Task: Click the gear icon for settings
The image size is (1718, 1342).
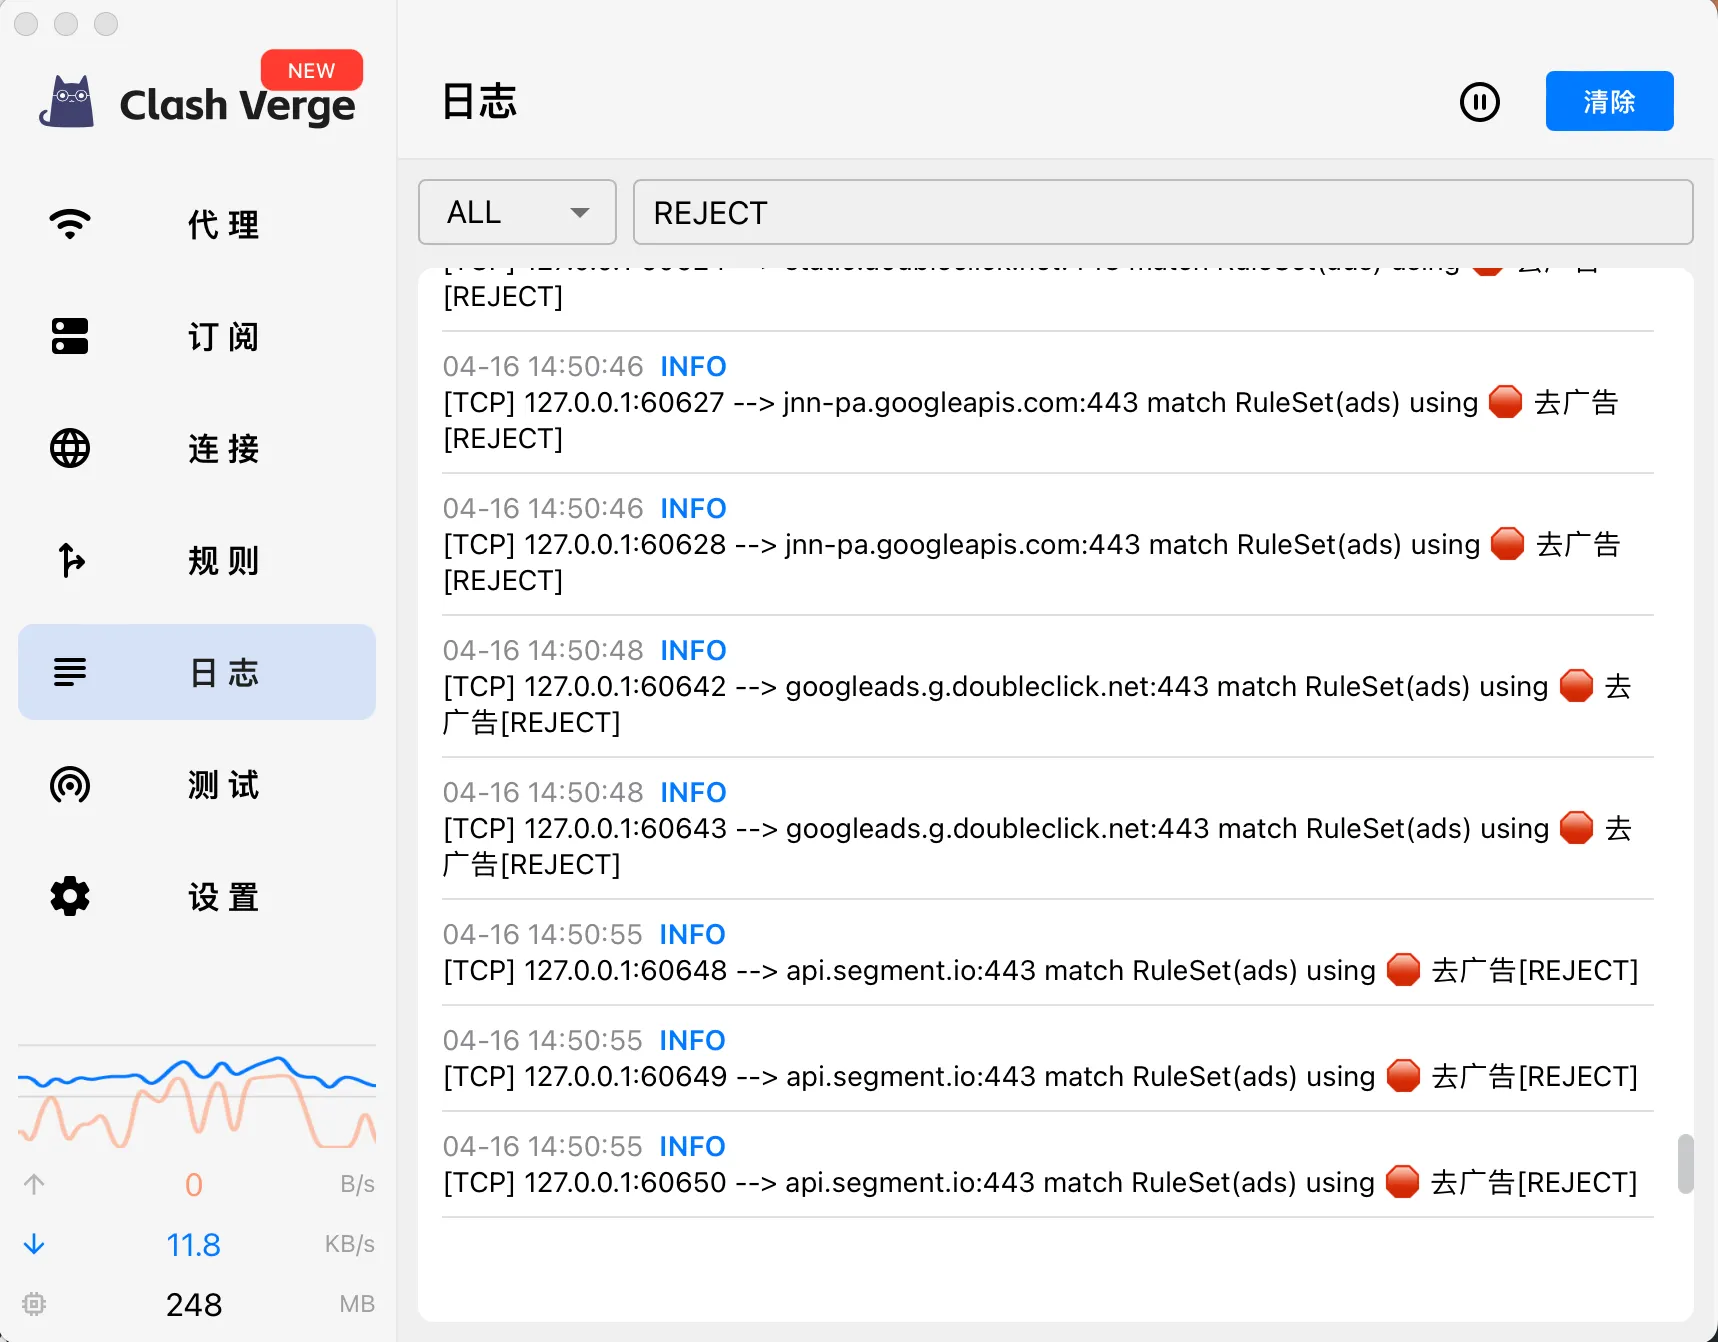Action: coord(70,897)
